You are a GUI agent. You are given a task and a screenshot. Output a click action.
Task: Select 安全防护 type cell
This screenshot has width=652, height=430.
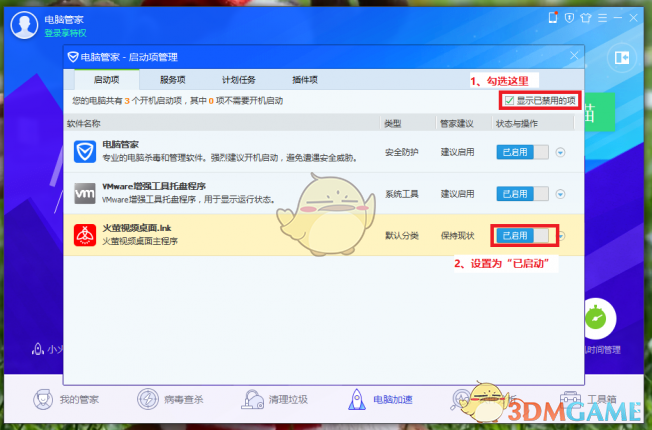click(402, 152)
